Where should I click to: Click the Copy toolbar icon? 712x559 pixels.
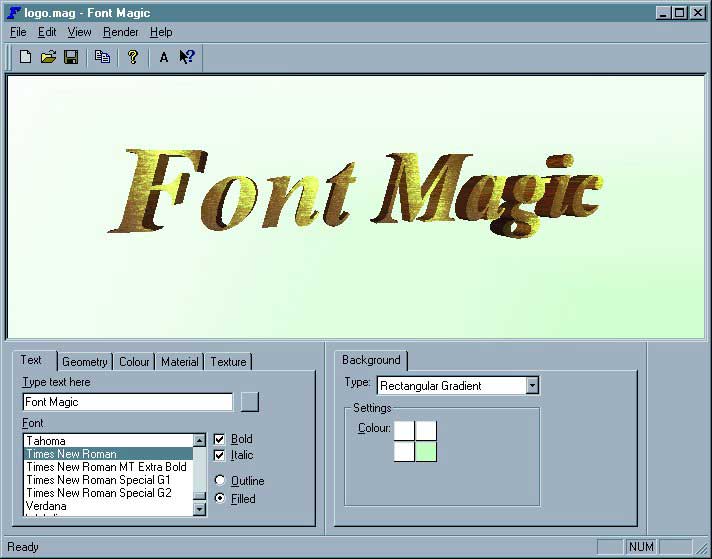(x=102, y=57)
